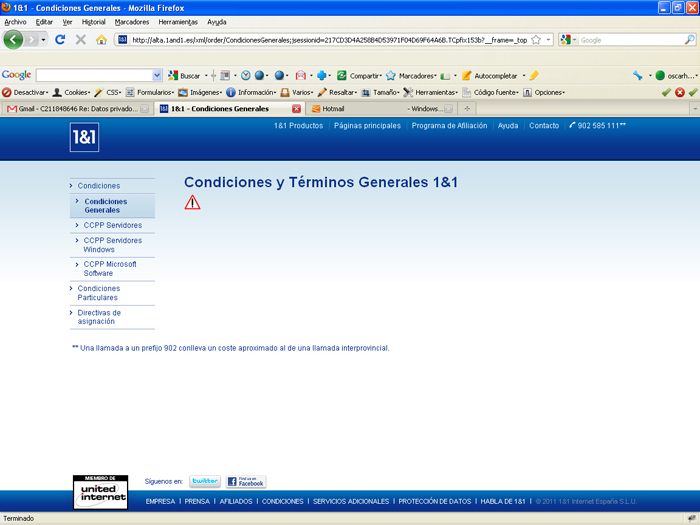Select CCPP Microsoft Software in sidebar
Viewport: 700px width, 525px height.
pyautogui.click(x=110, y=269)
